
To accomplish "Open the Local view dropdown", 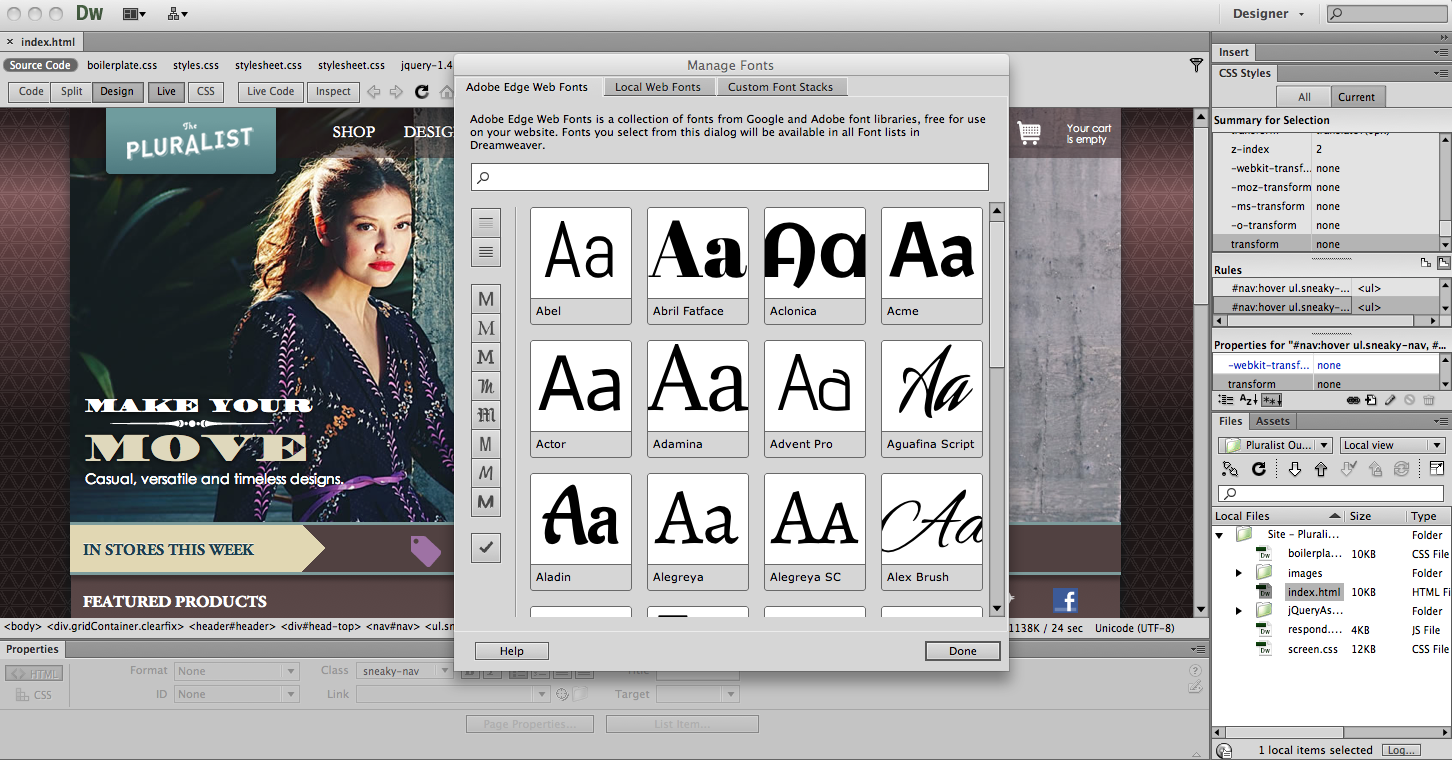I will click(x=1392, y=444).
